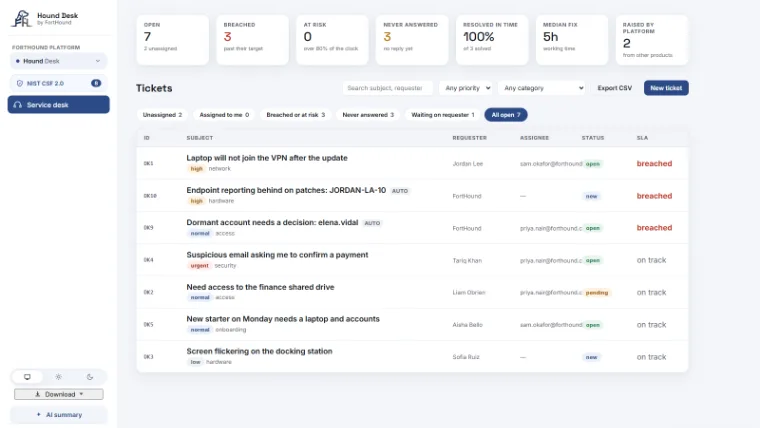
Task: Open the Download dropdown button
Action: tap(59, 394)
